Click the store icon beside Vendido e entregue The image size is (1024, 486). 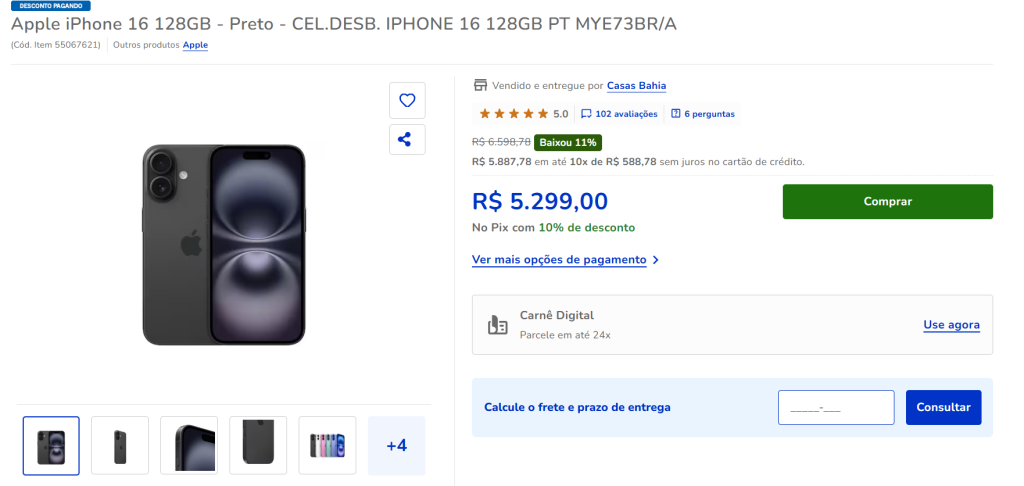click(x=480, y=86)
